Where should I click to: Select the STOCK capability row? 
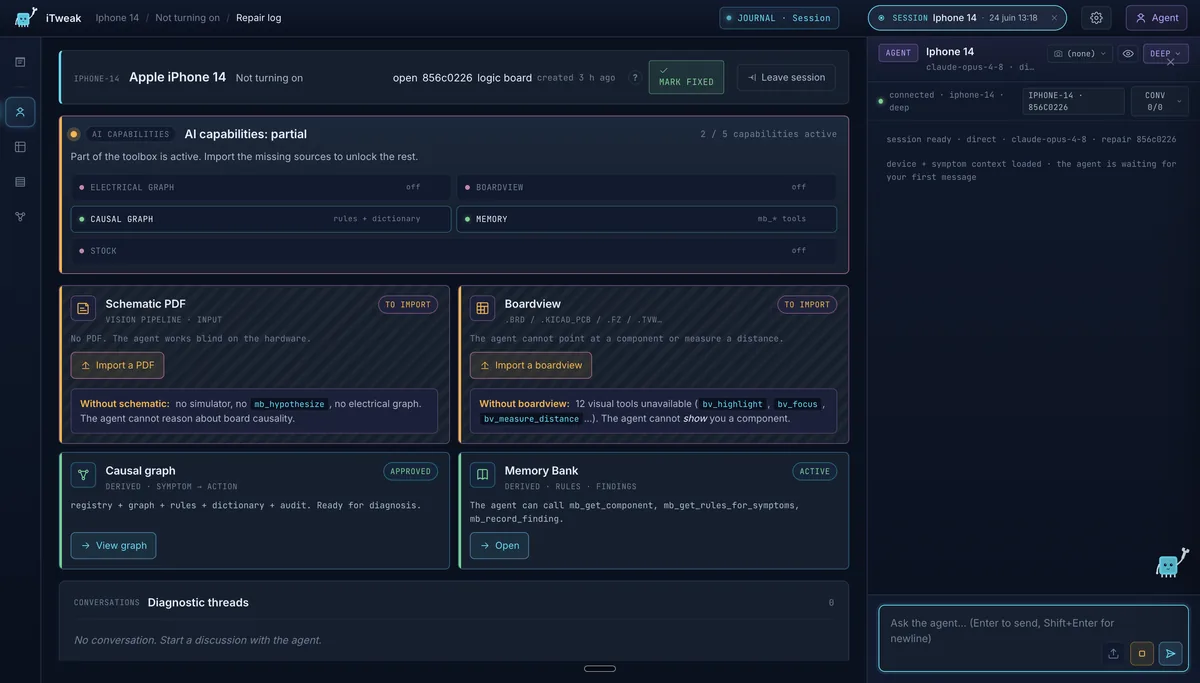tap(454, 251)
